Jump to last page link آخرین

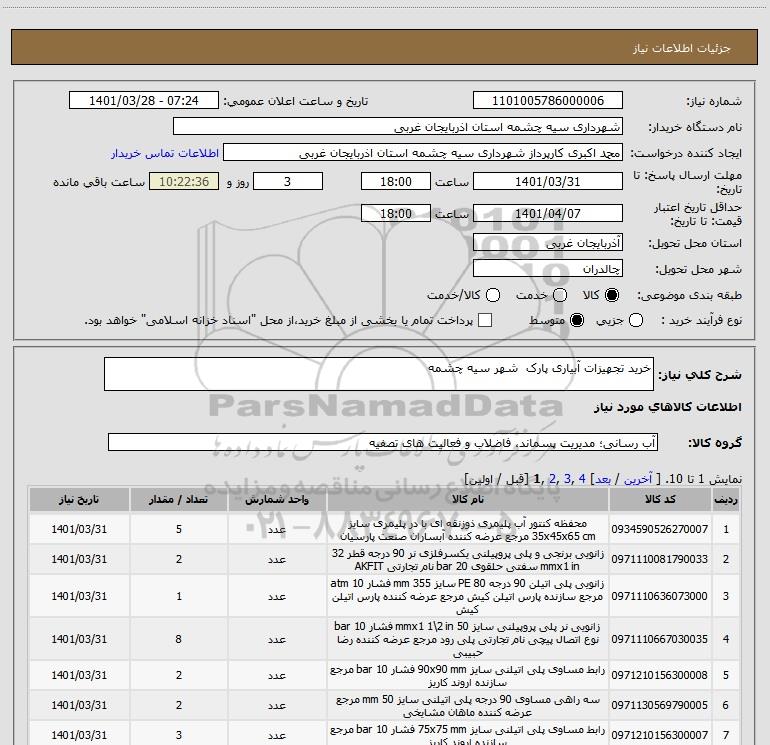pyautogui.click(x=638, y=479)
